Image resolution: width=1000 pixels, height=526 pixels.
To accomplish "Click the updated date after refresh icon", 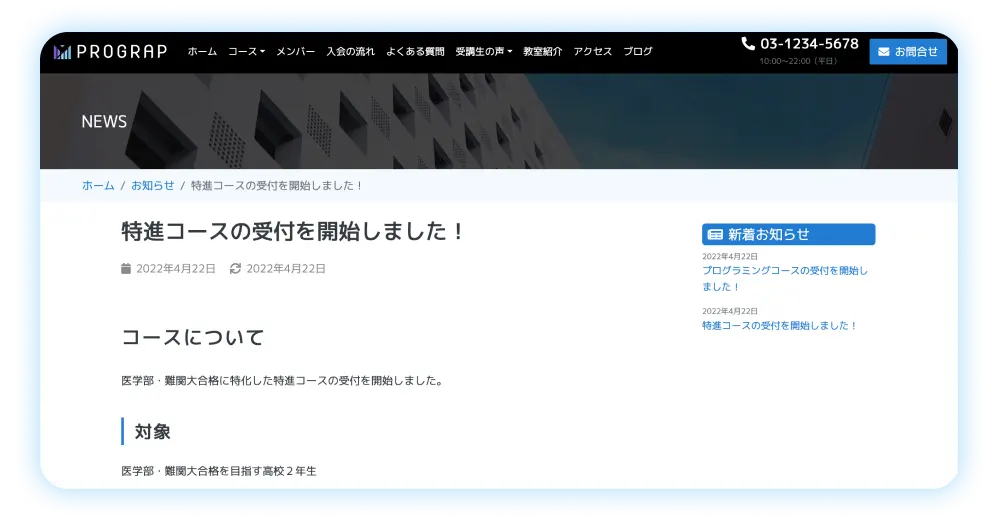I will [286, 268].
